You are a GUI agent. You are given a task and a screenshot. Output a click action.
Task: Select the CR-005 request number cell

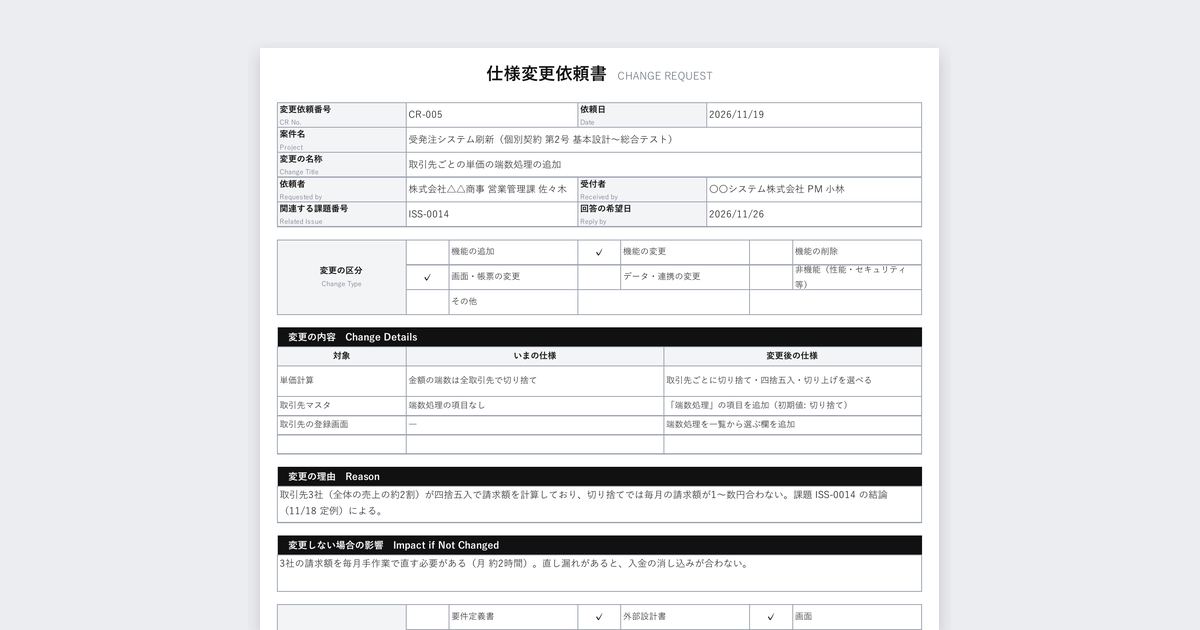click(492, 115)
